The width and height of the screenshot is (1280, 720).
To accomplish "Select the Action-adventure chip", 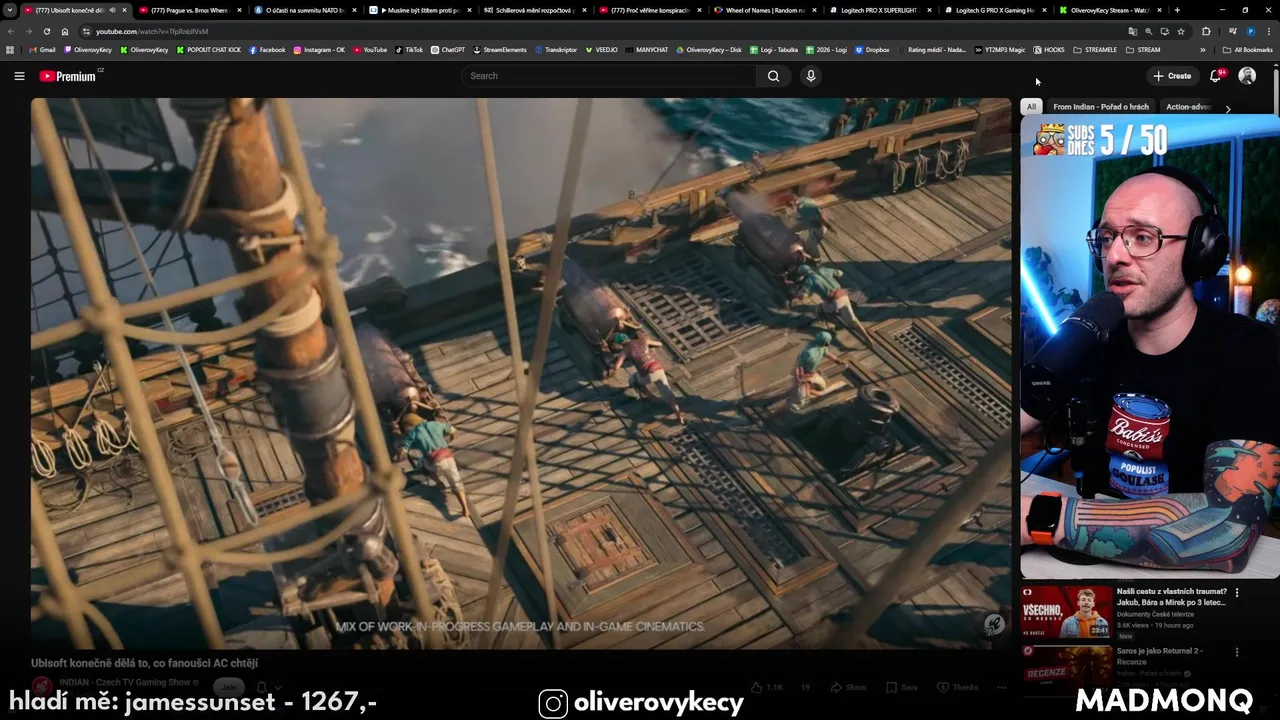I will tap(1188, 107).
